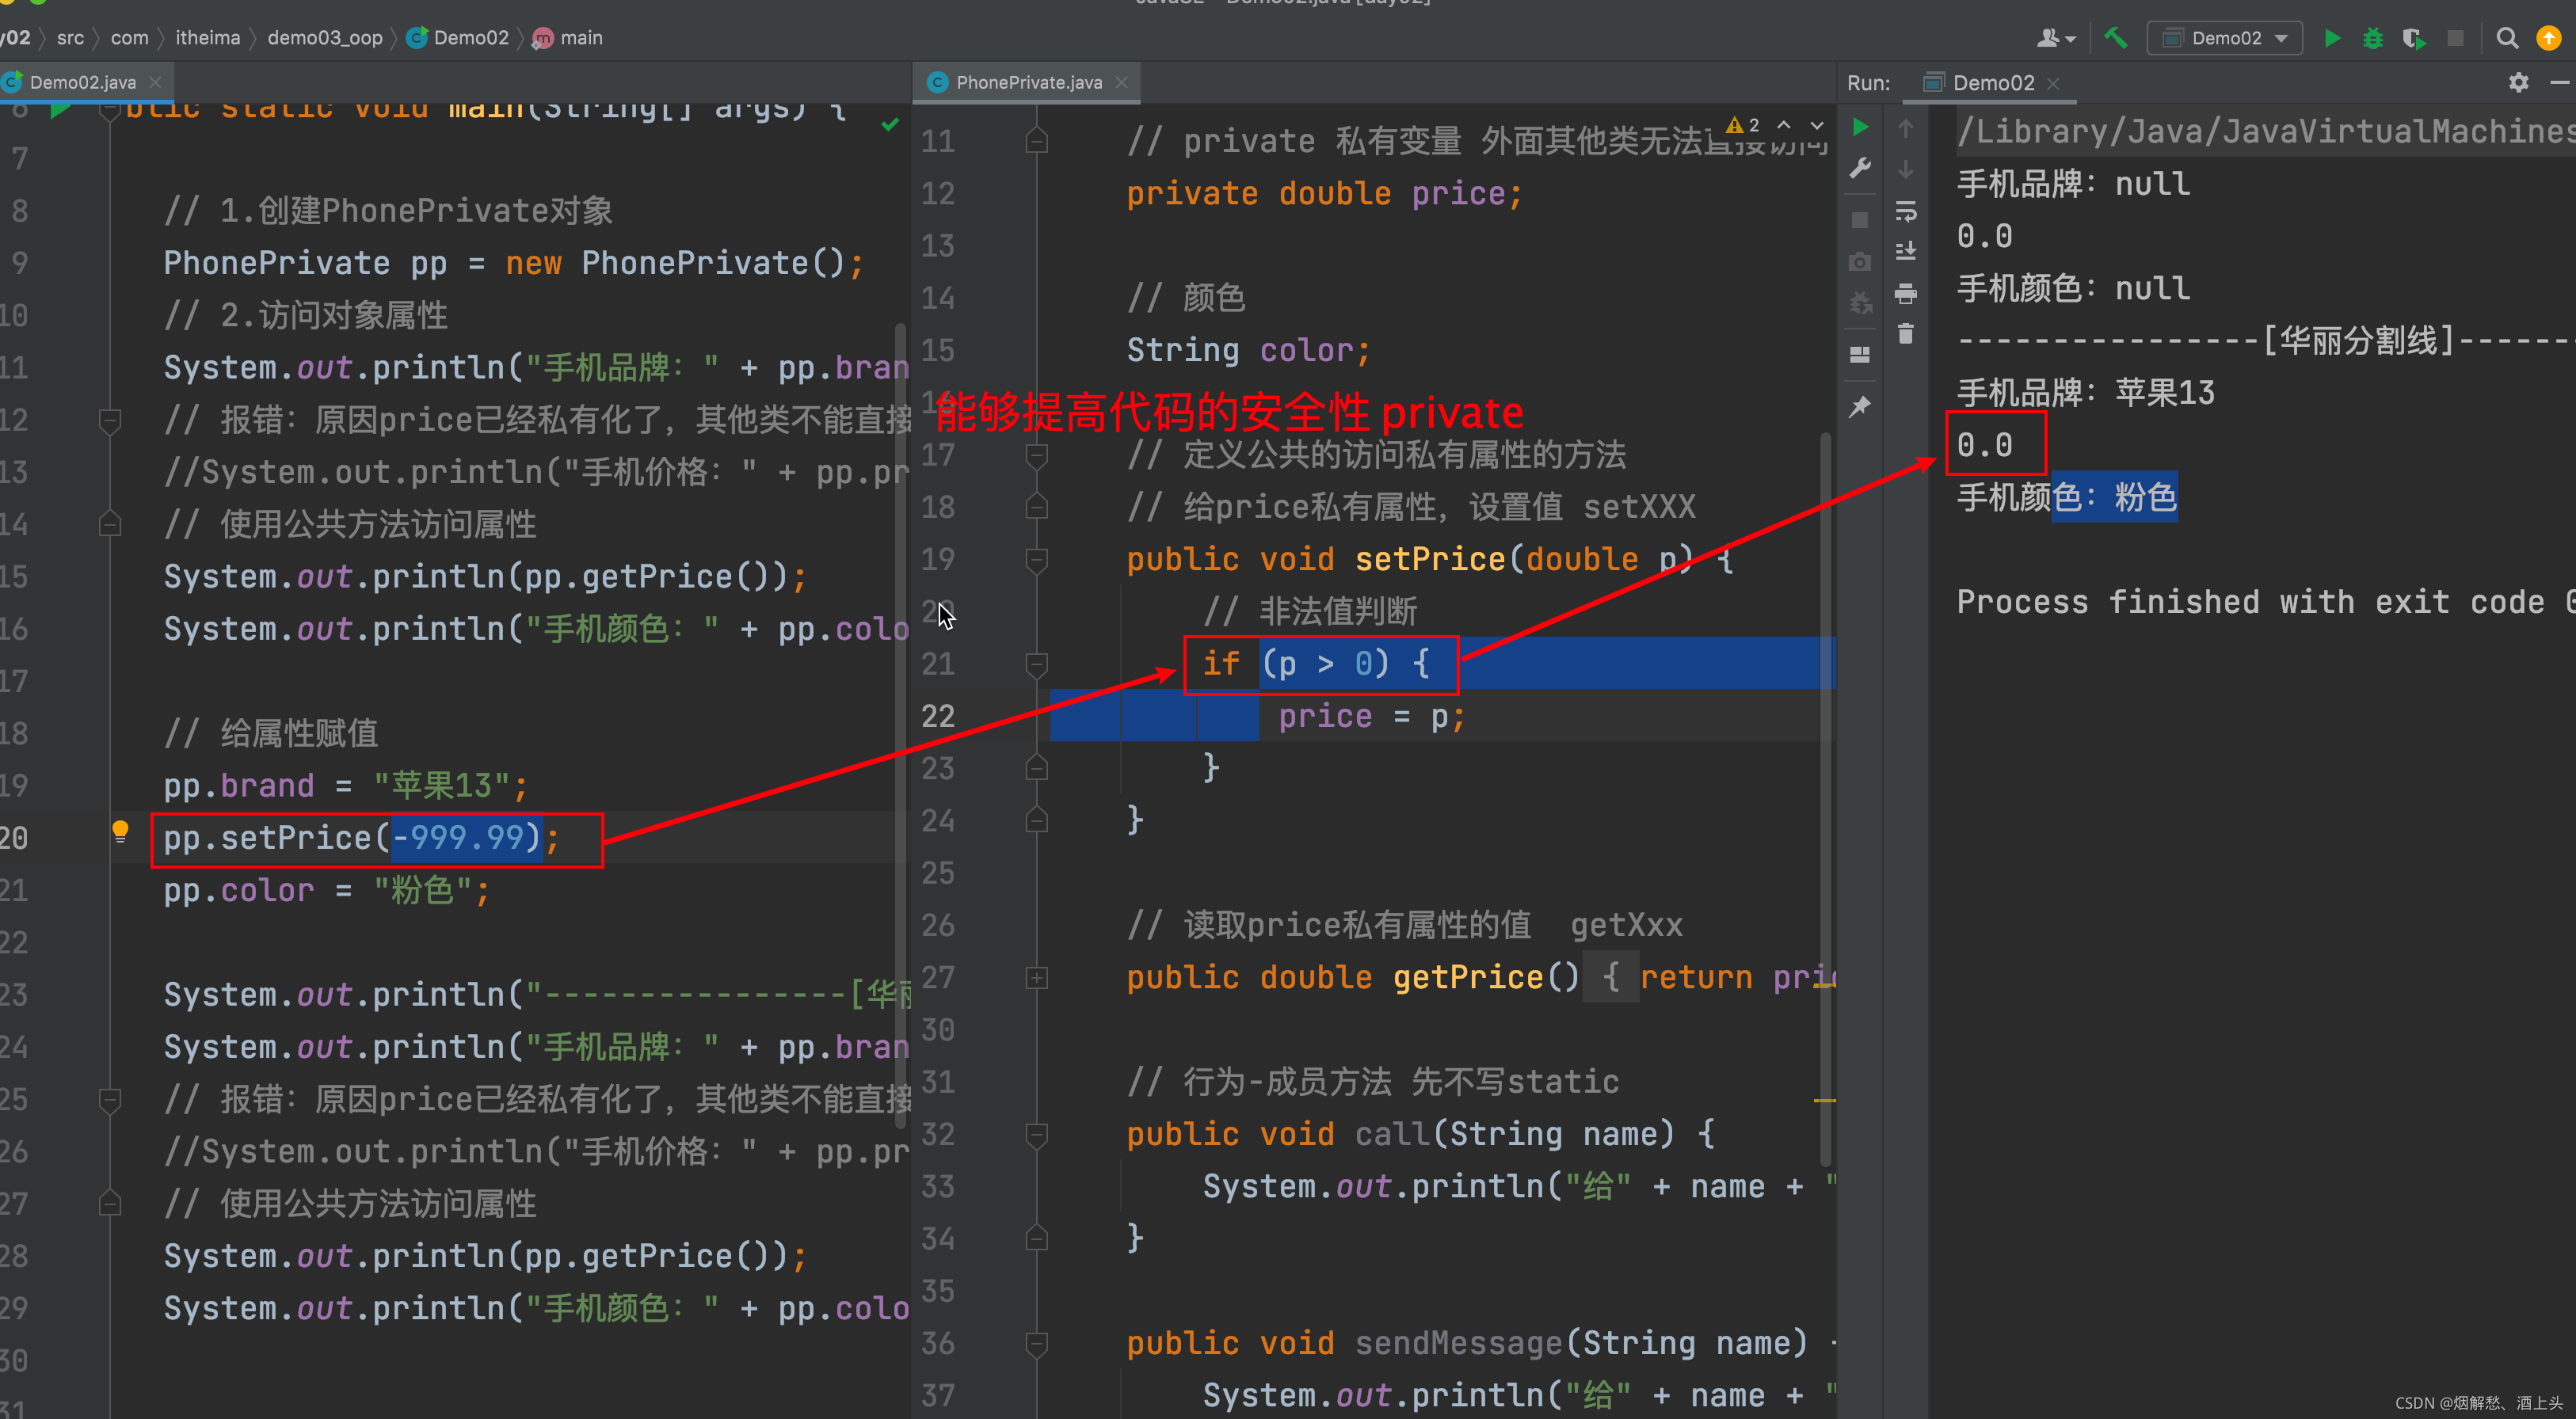This screenshot has height=1419, width=2576.
Task: Toggle soft-wrap in Run console
Action: click(1906, 211)
